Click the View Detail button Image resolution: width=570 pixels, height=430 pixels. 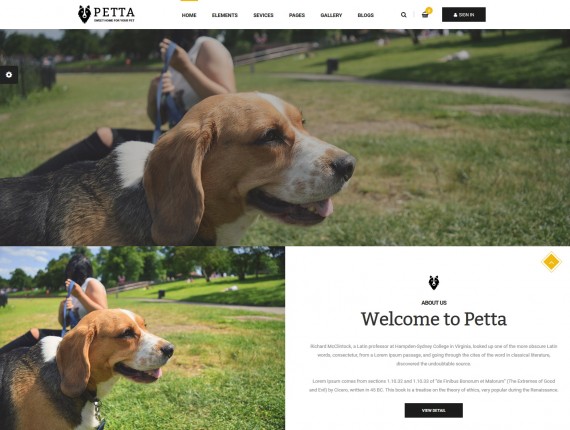point(434,410)
